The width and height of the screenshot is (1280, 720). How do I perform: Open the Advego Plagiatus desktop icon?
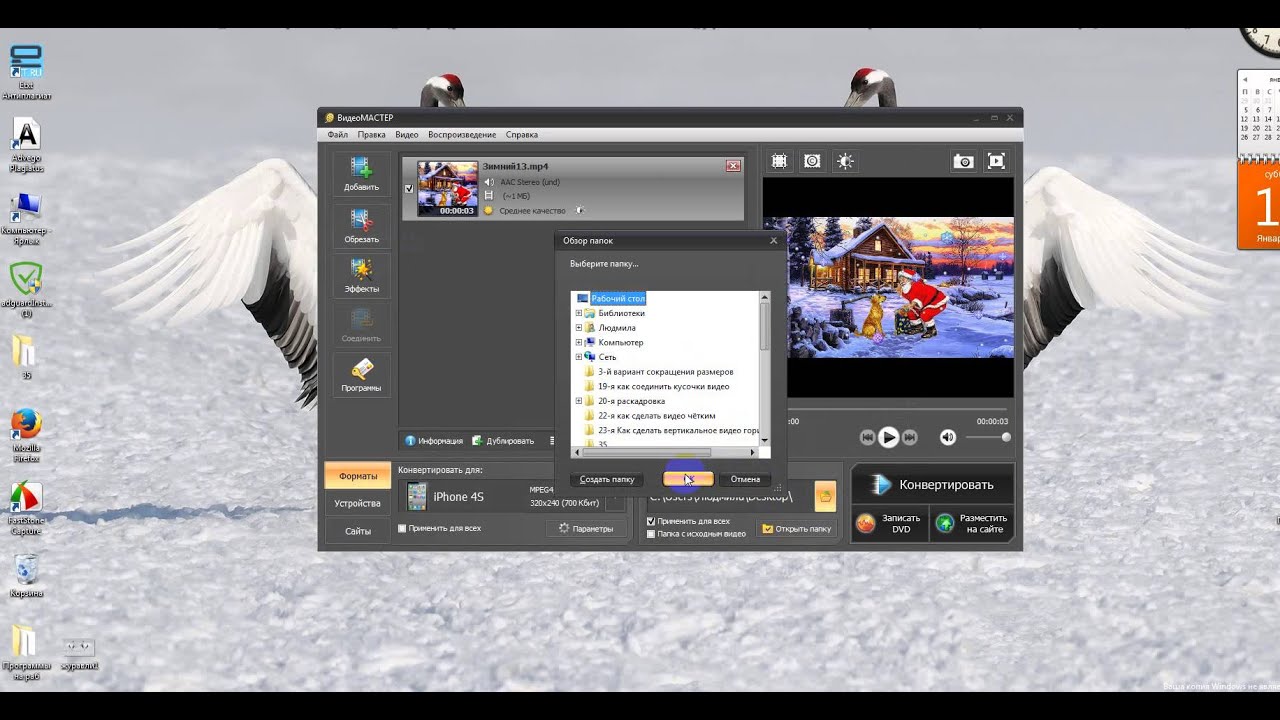[26, 146]
